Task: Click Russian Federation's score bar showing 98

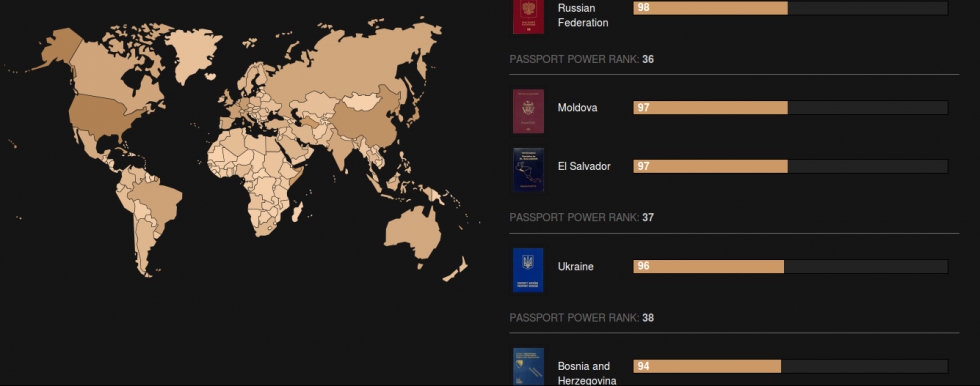Action: pyautogui.click(x=791, y=7)
